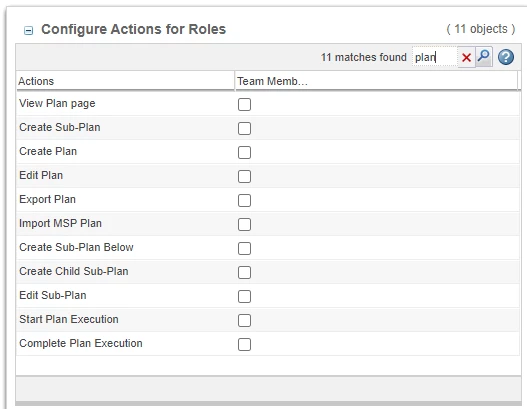The height and width of the screenshot is (409, 527).
Task: Tick the Complete Plan Execution checkbox
Action: click(244, 344)
